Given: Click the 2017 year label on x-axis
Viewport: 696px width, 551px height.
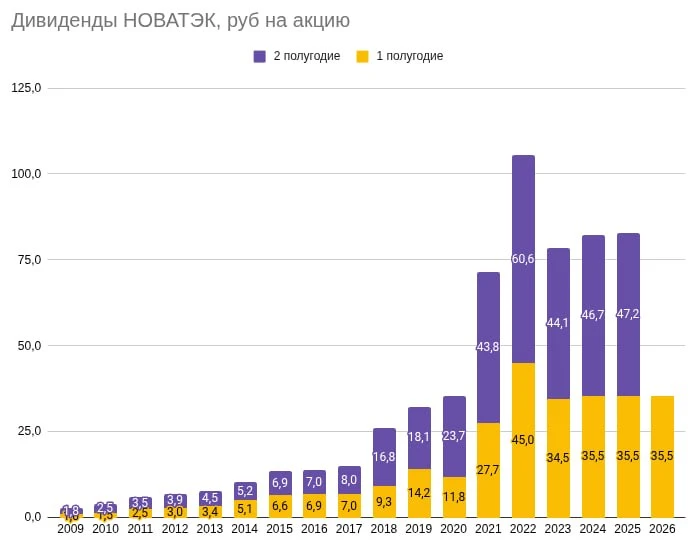Looking at the screenshot, I should click(349, 529).
